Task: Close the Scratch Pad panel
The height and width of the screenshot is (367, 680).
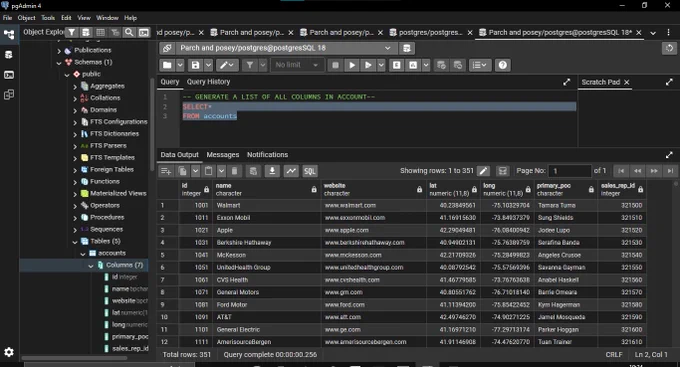Action: click(x=627, y=82)
